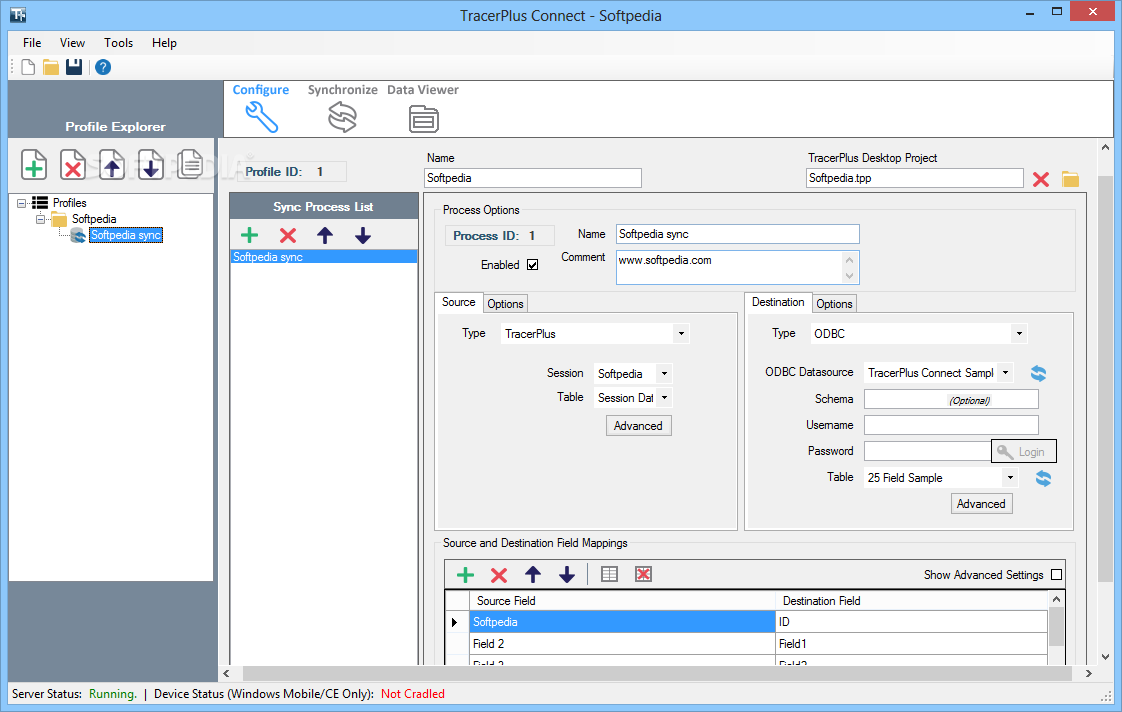Delete profile with red X page icon

72,165
